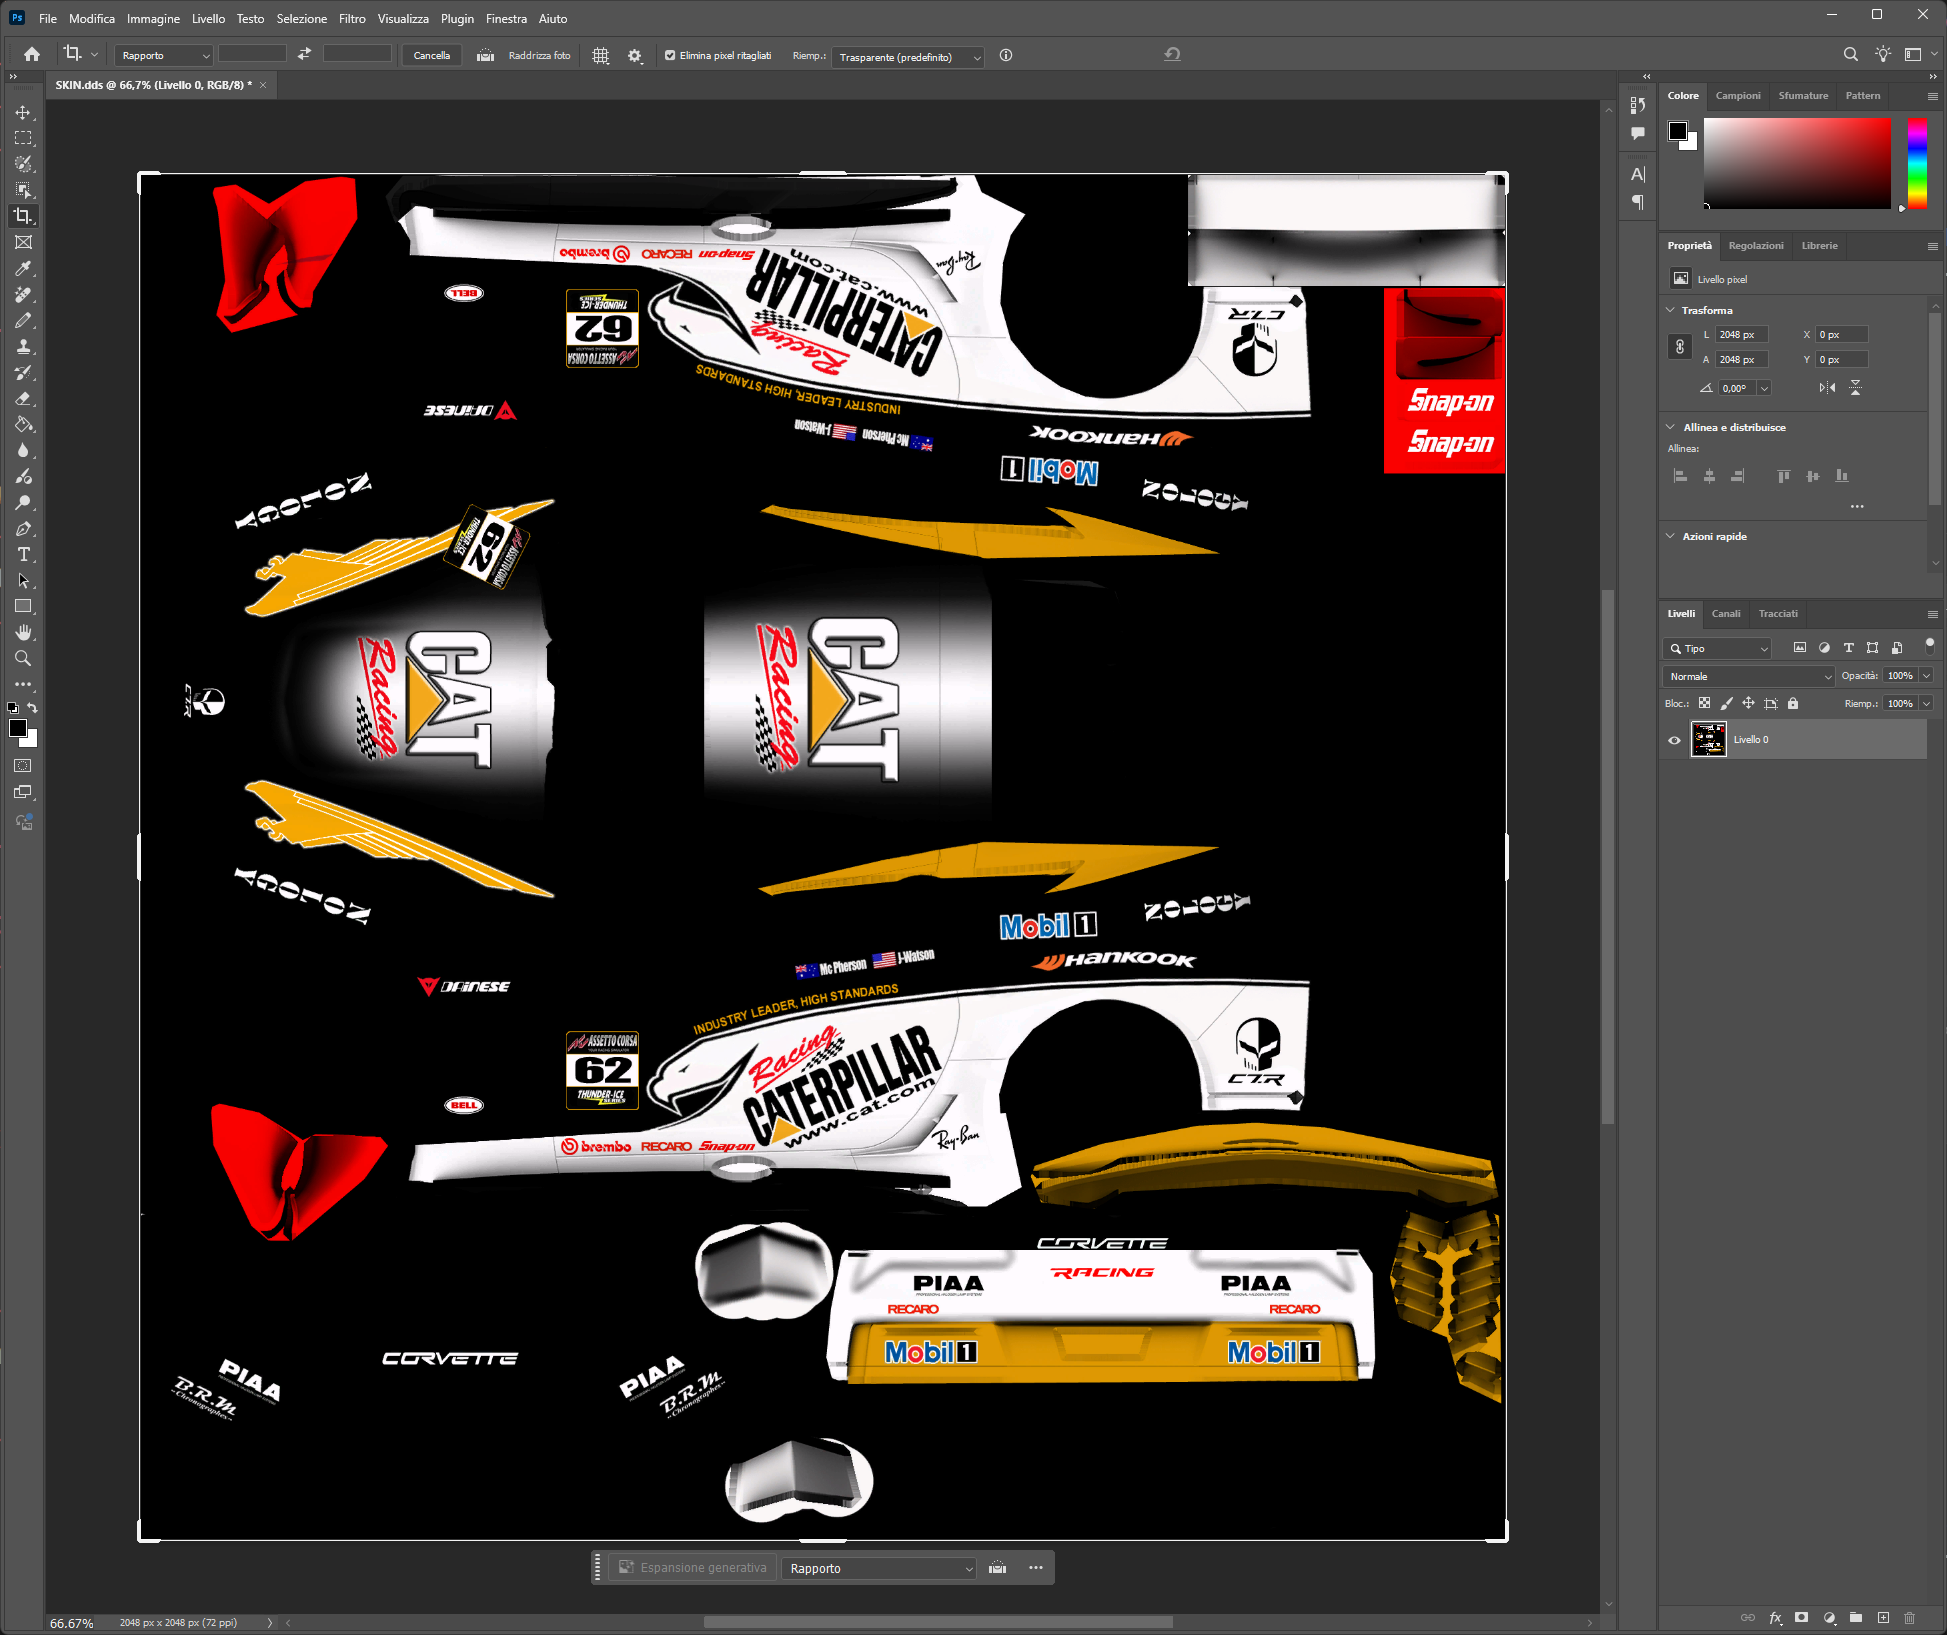Viewport: 1947px width, 1635px height.
Task: Activate the Hand tool
Action: point(23,632)
